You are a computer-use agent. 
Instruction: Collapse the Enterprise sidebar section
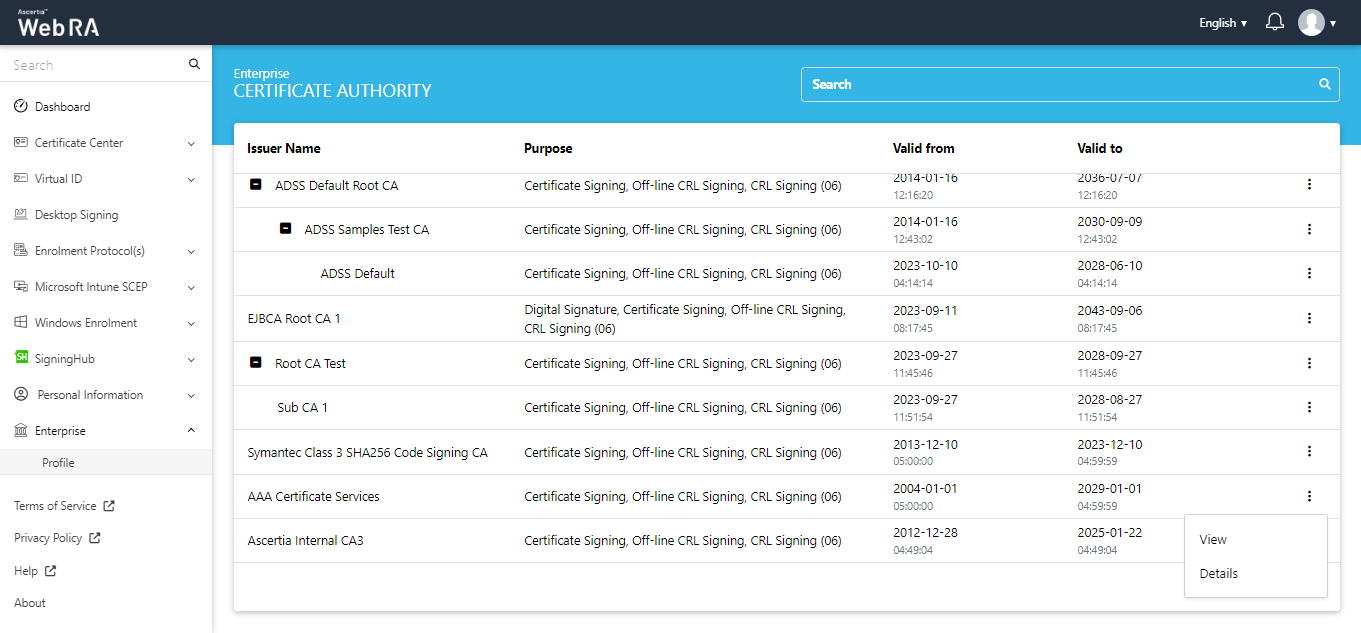pos(191,431)
